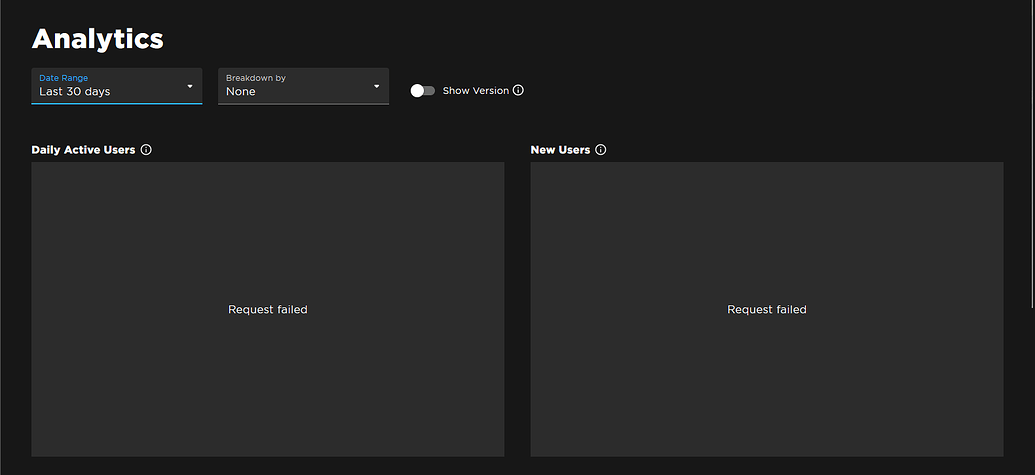
Task: Click the New Users chart title
Action: click(560, 150)
